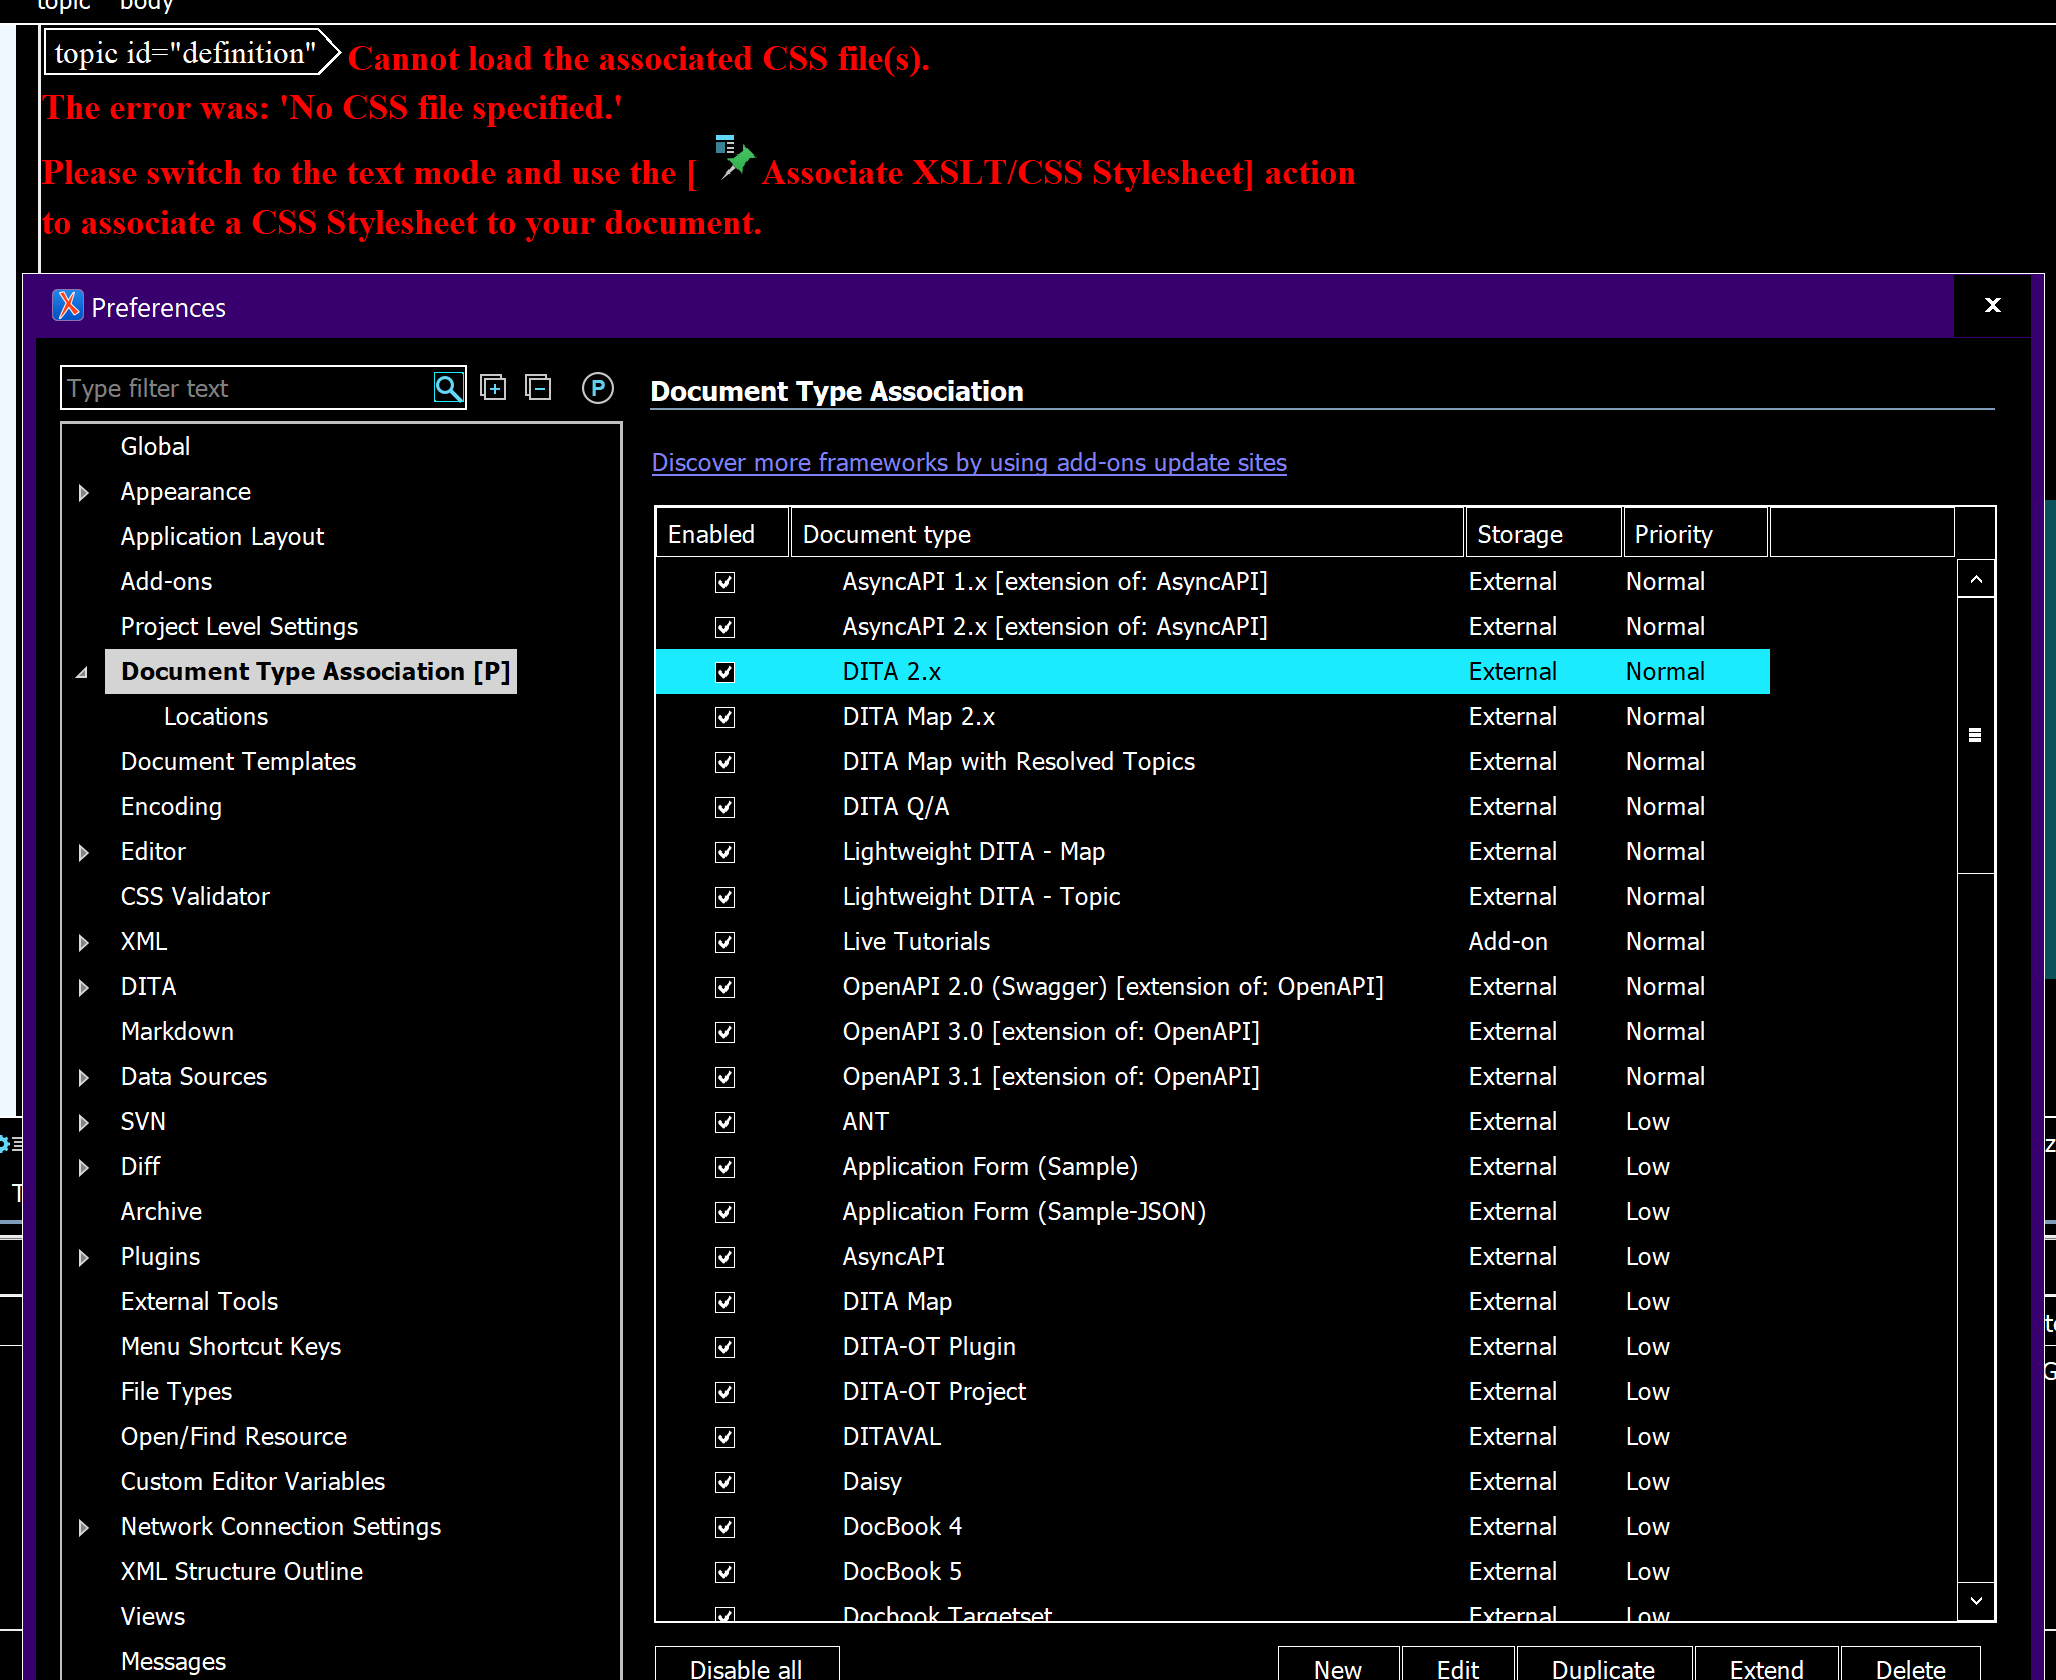Open the Encoding preferences page
The width and height of the screenshot is (2056, 1680).
[x=171, y=807]
